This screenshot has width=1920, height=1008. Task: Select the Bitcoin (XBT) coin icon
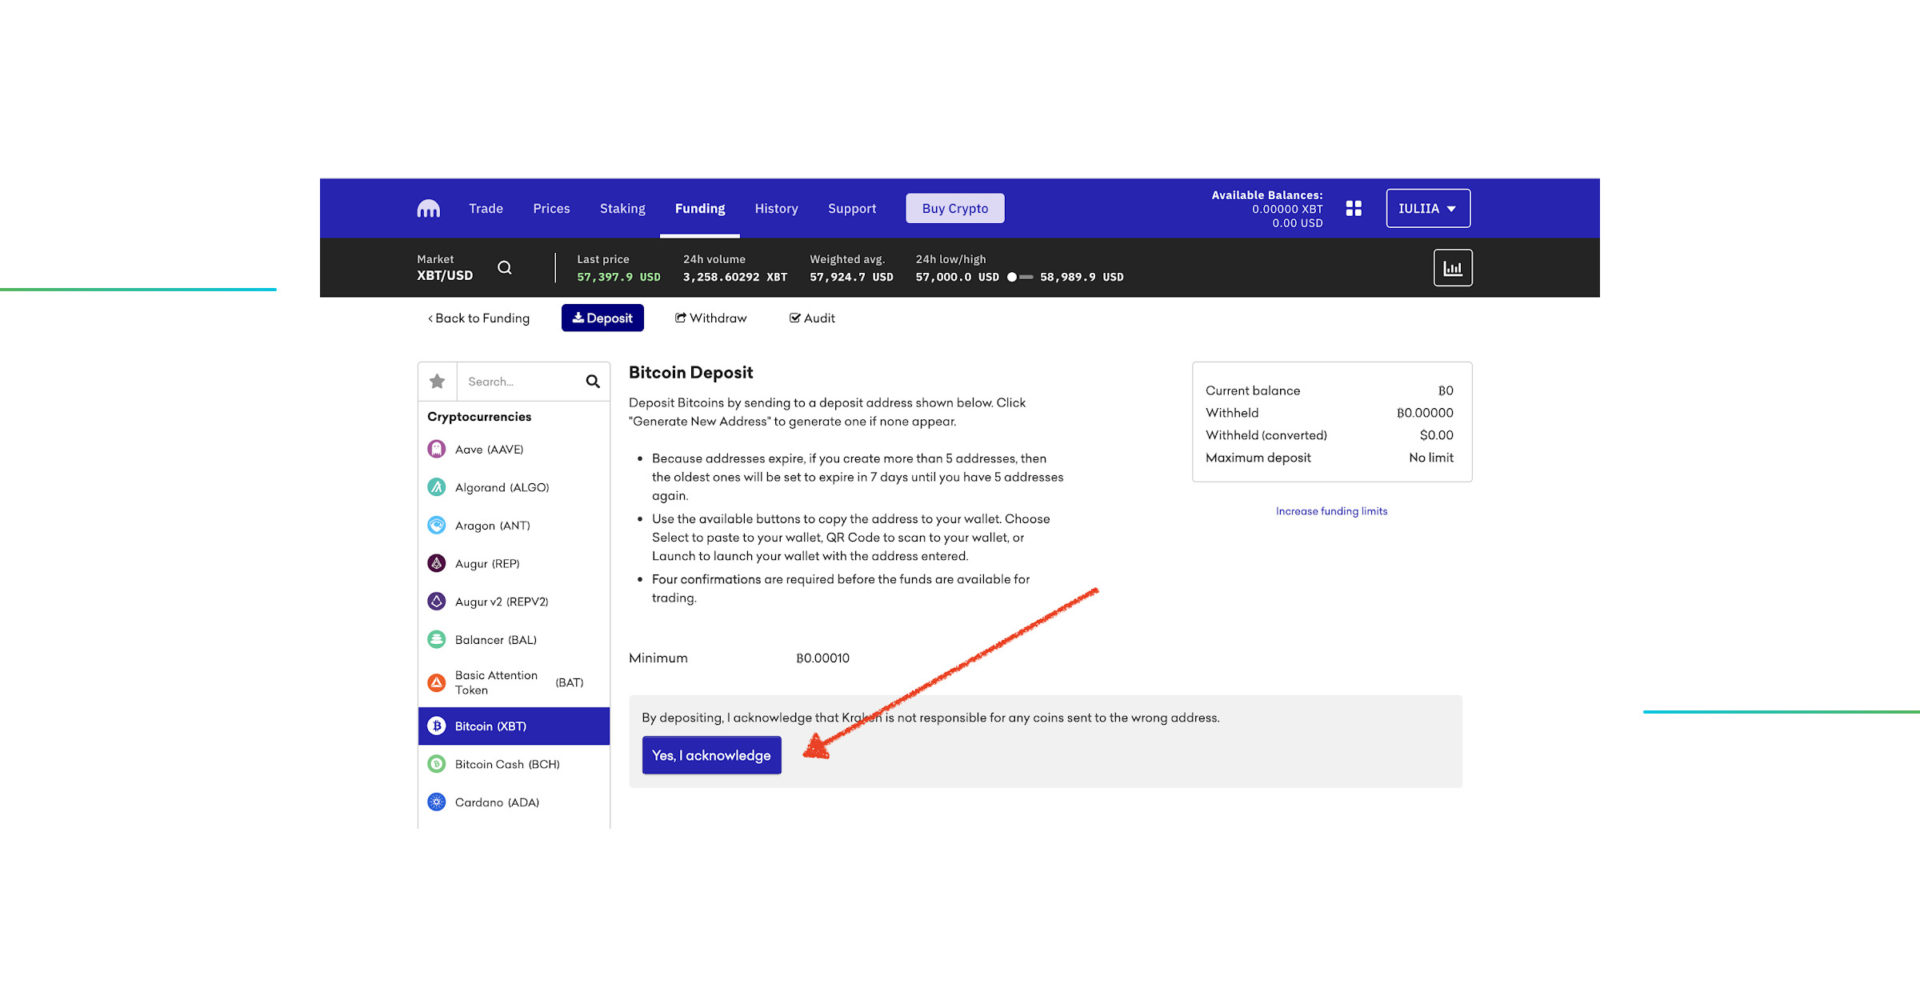click(437, 726)
